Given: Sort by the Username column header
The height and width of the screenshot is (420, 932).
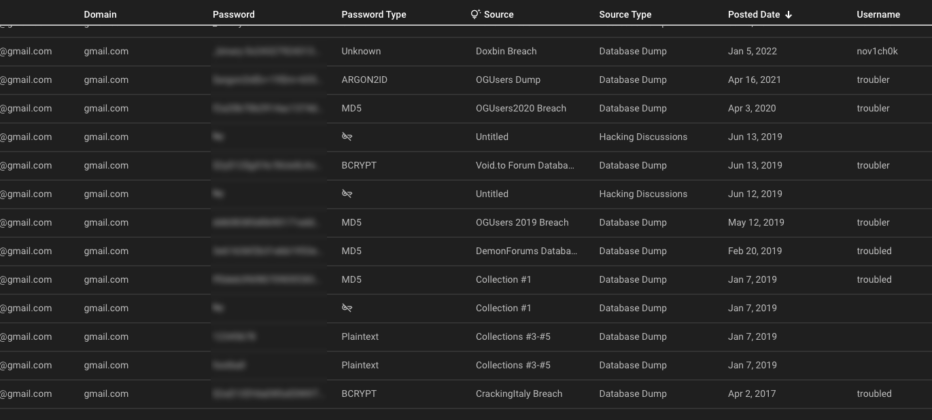Looking at the screenshot, I should (878, 14).
